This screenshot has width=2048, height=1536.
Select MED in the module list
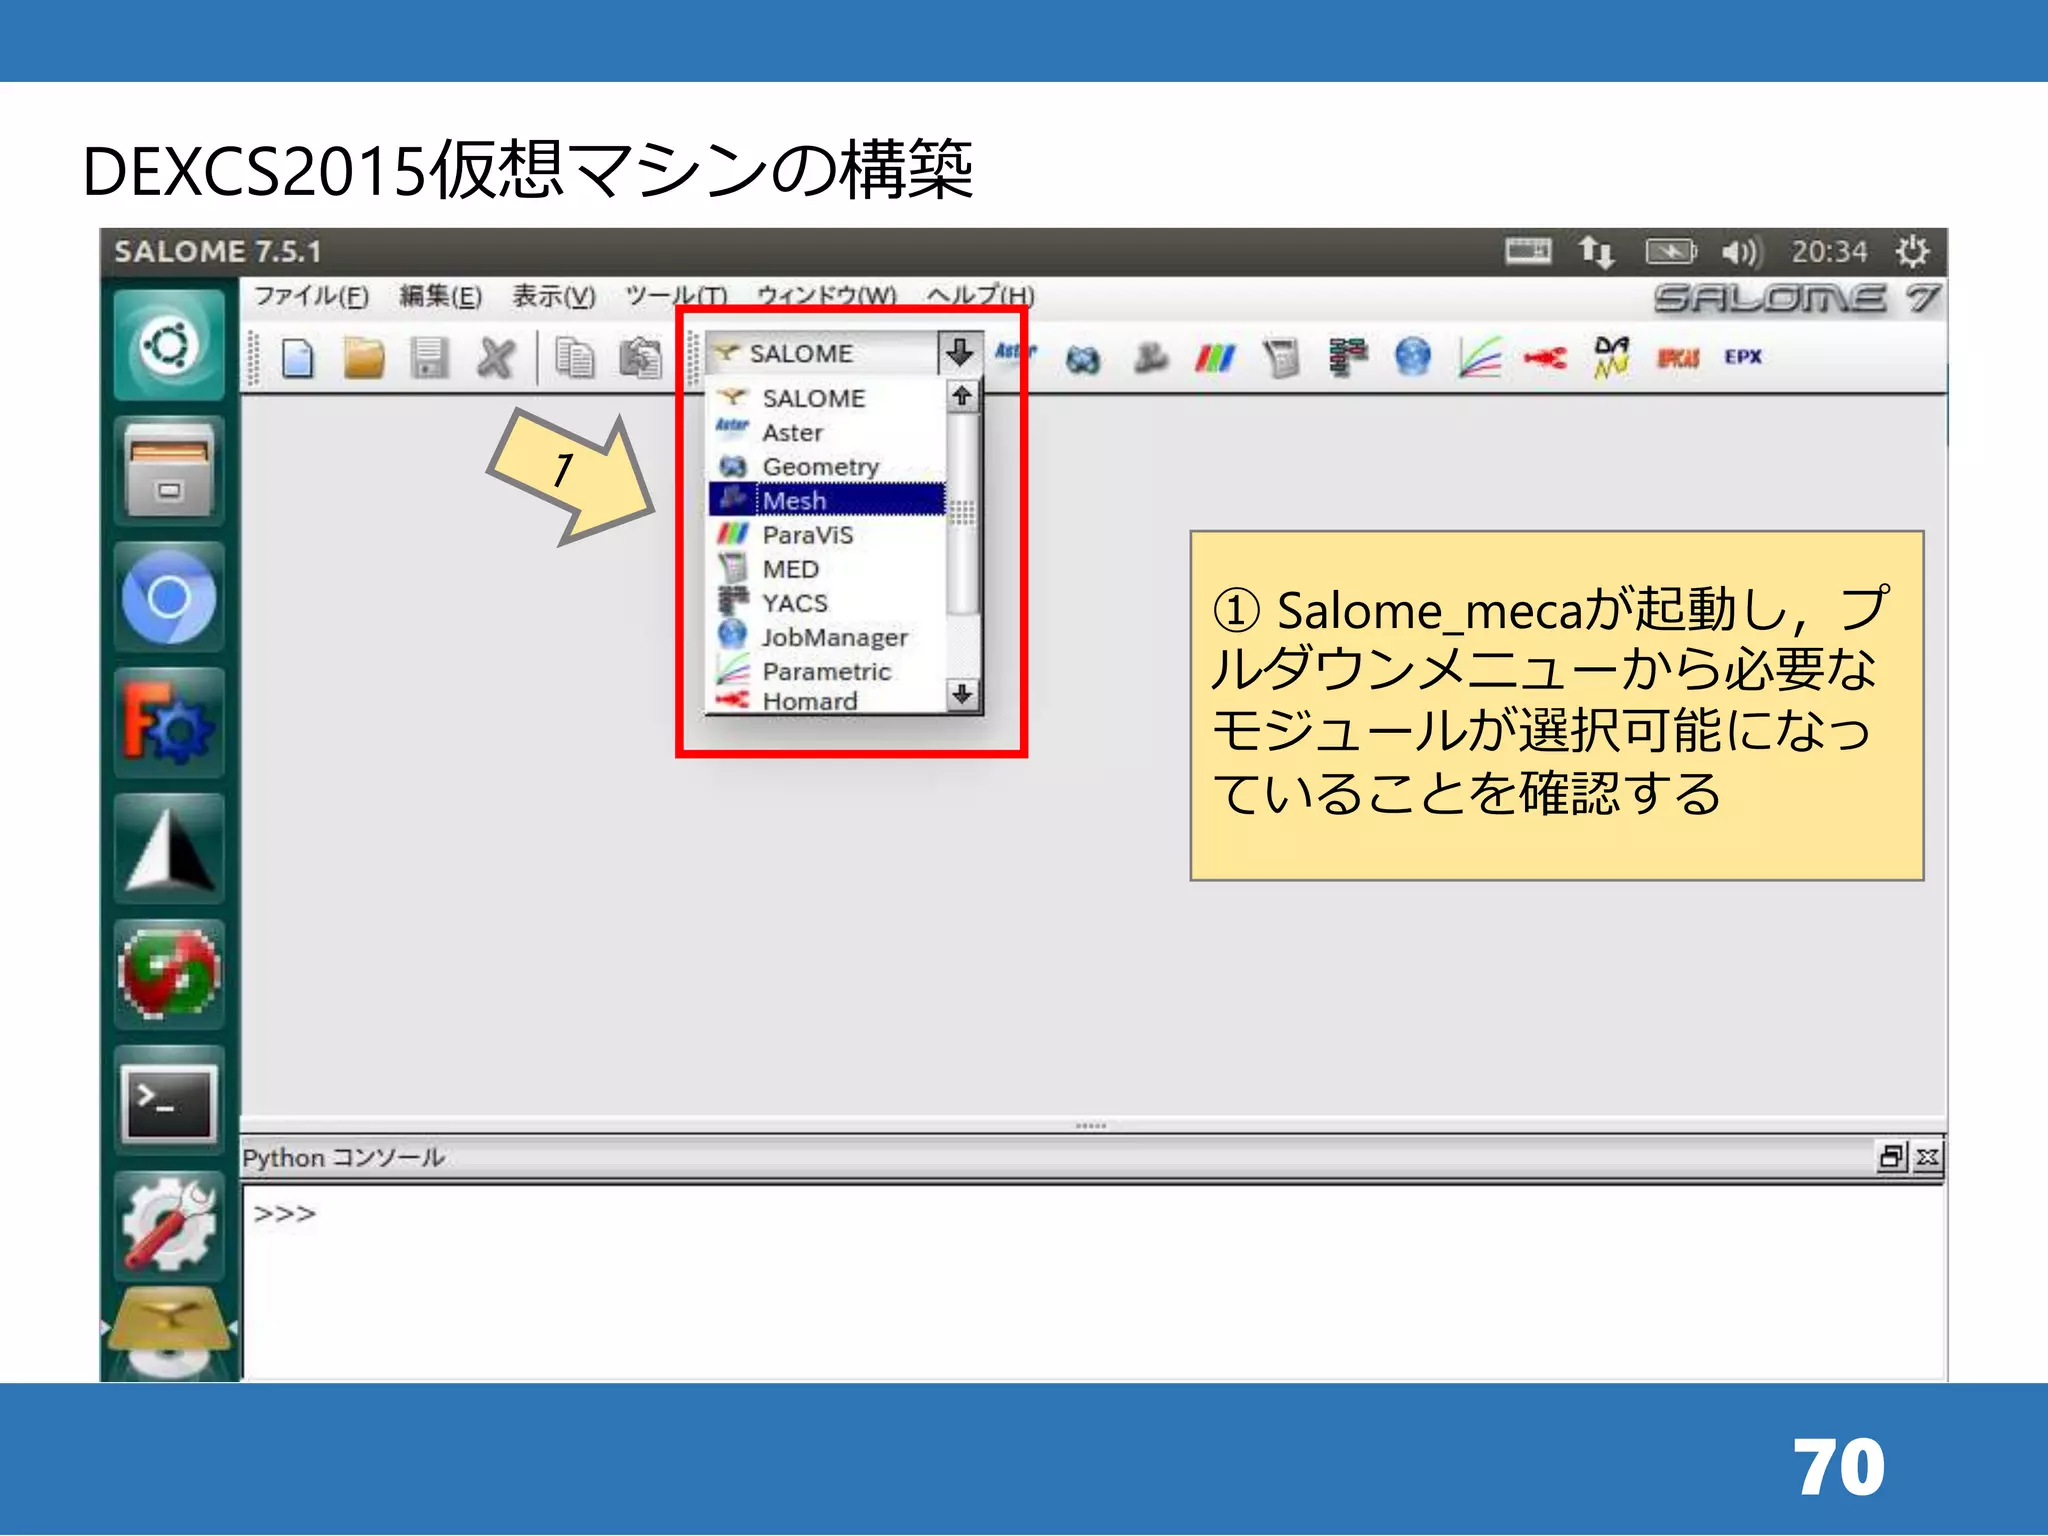828,568
